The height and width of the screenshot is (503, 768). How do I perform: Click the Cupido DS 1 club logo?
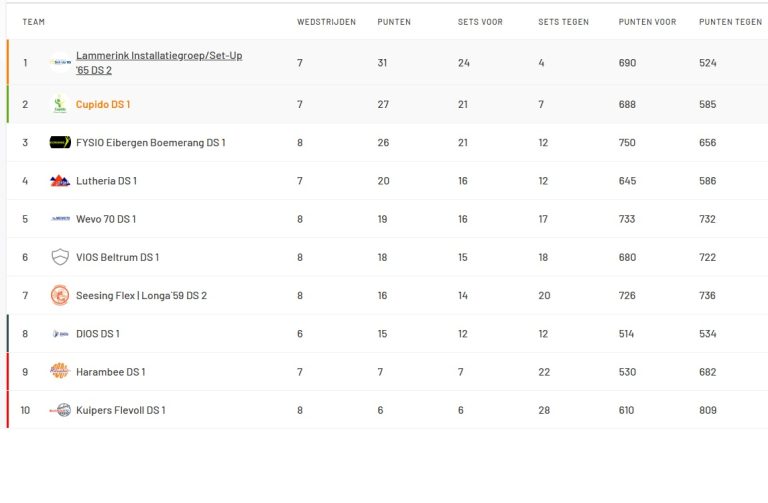point(60,104)
